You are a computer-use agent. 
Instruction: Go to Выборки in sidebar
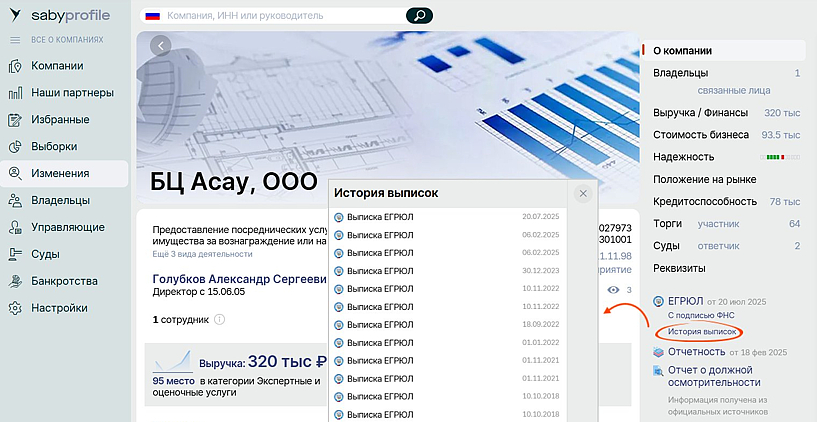(54, 146)
